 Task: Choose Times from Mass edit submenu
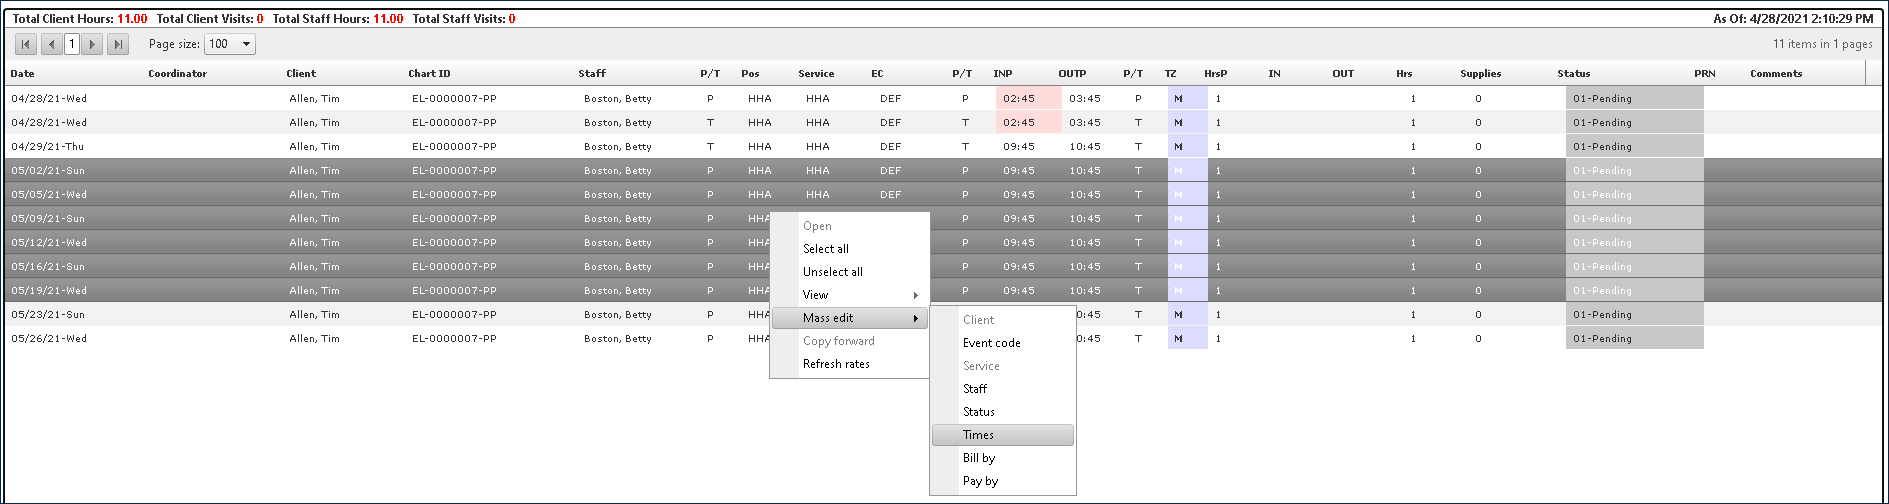click(x=1002, y=435)
